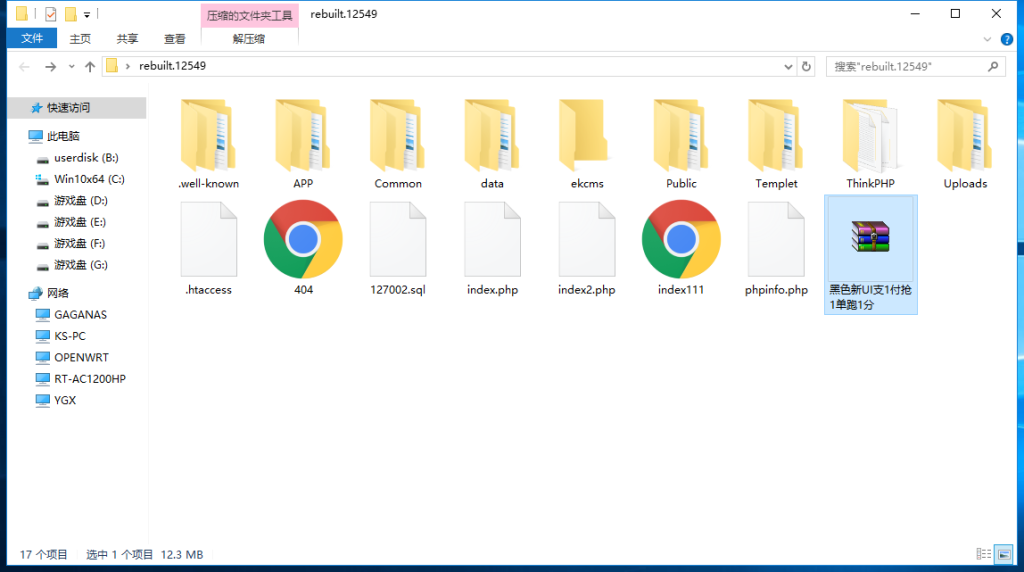
Task: Open the data folder
Action: (x=492, y=144)
